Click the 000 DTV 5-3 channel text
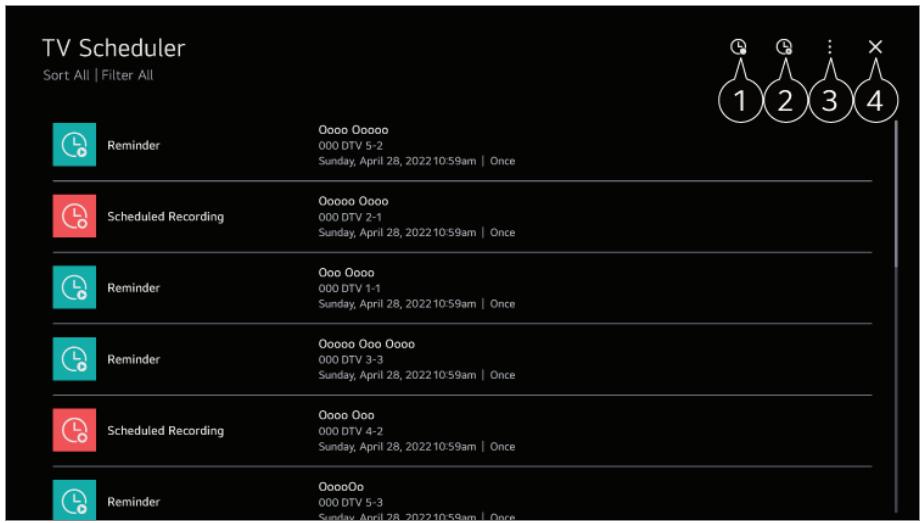This screenshot has width=921, height=523. pyautogui.click(x=350, y=502)
